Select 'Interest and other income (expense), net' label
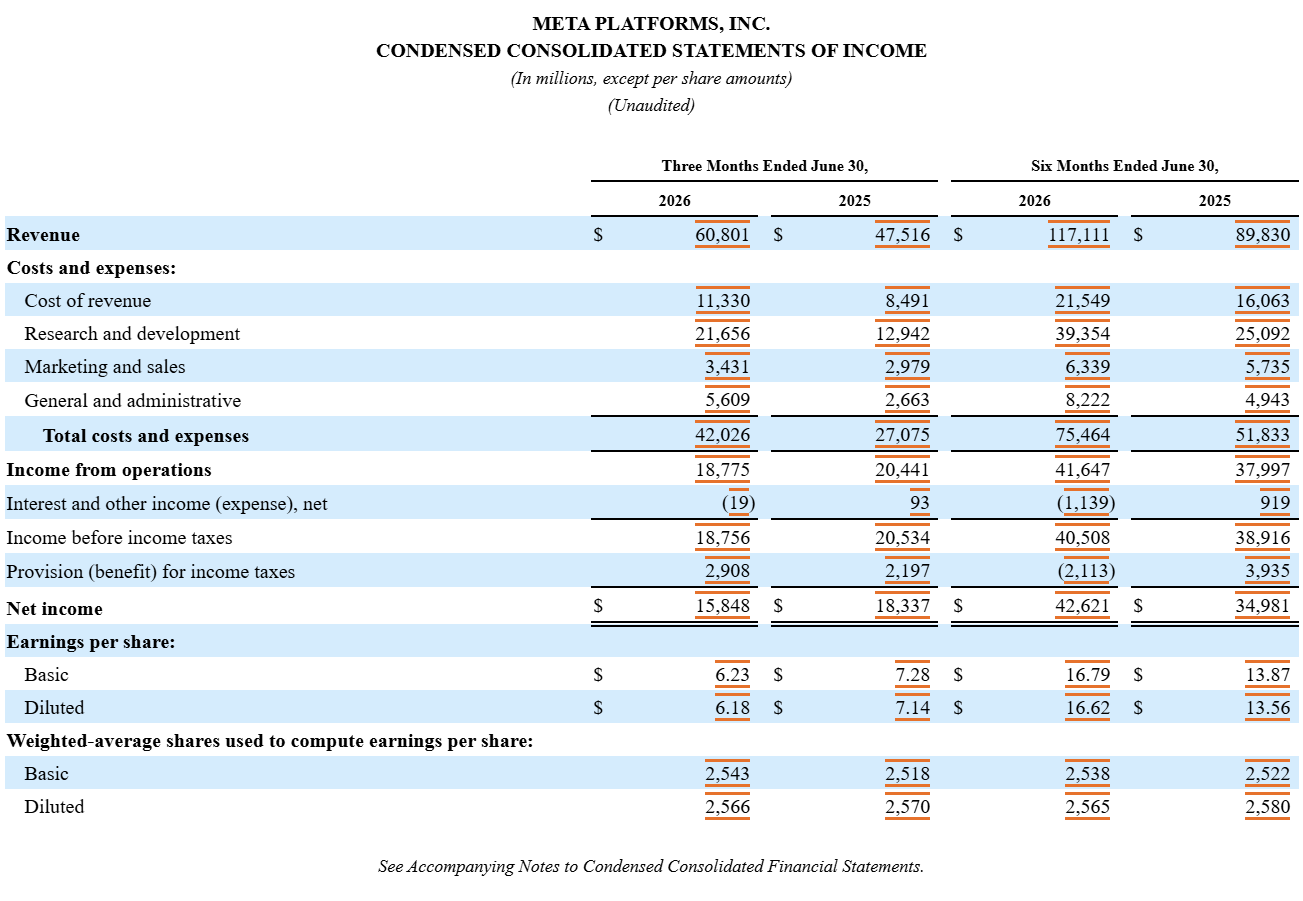This screenshot has height=901, width=1303. 167,504
